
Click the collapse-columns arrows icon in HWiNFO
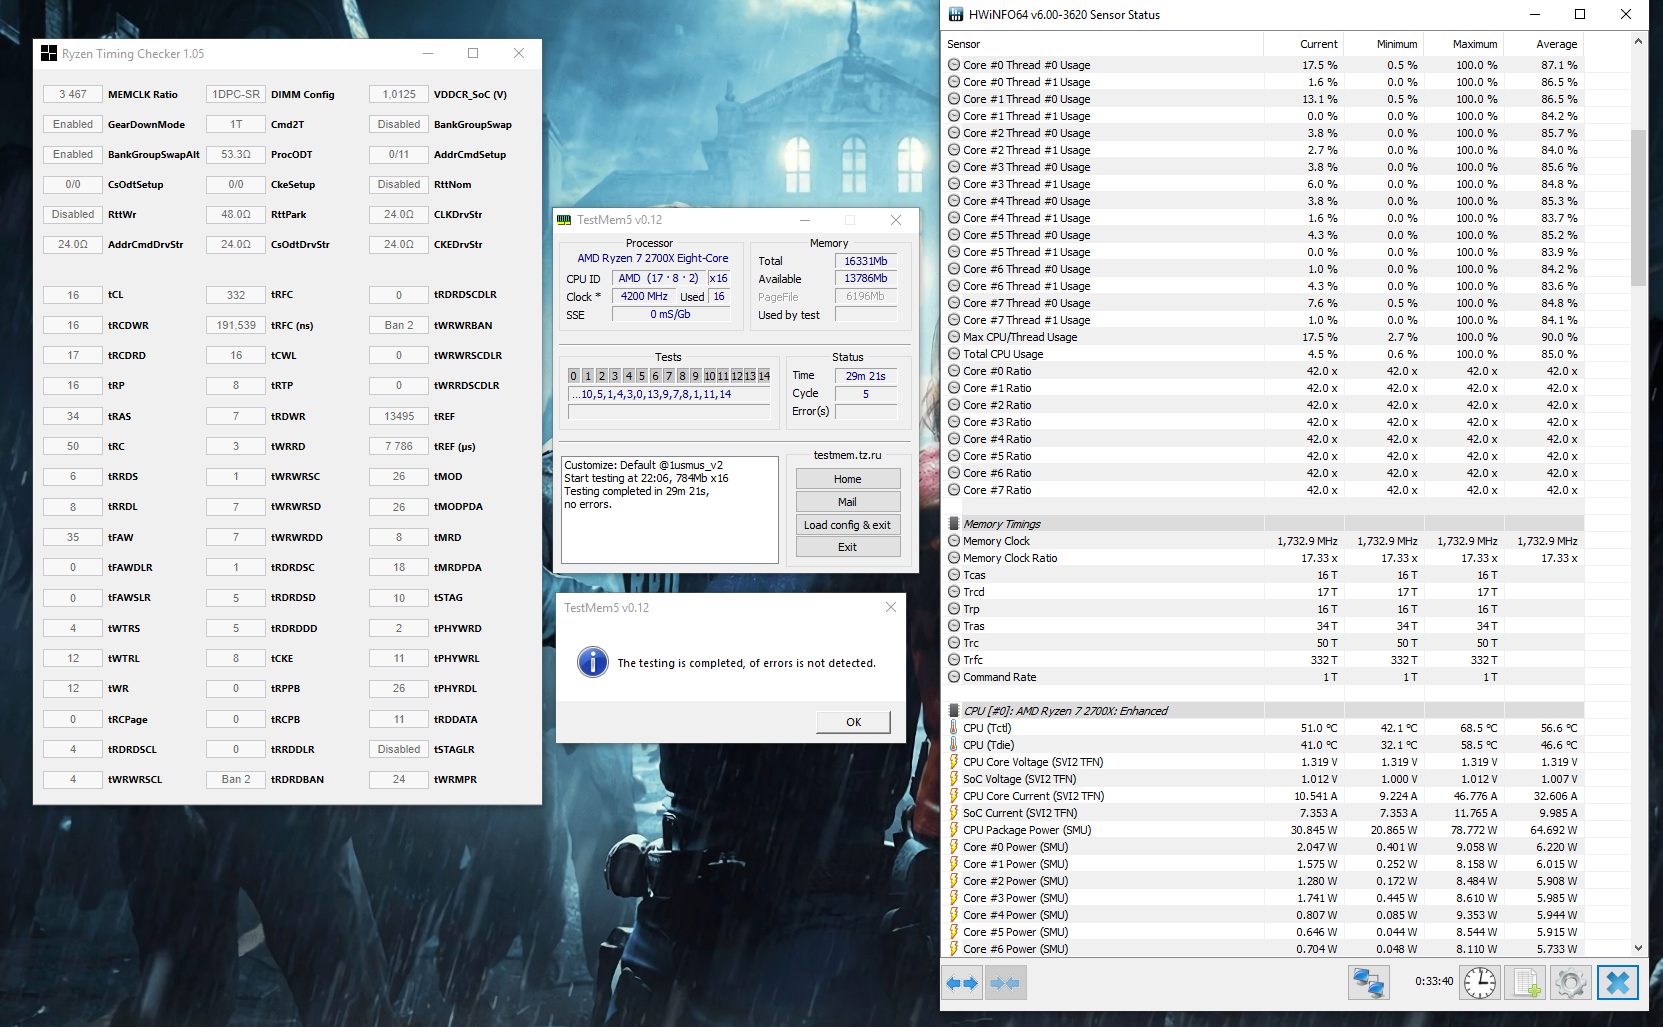(1005, 983)
